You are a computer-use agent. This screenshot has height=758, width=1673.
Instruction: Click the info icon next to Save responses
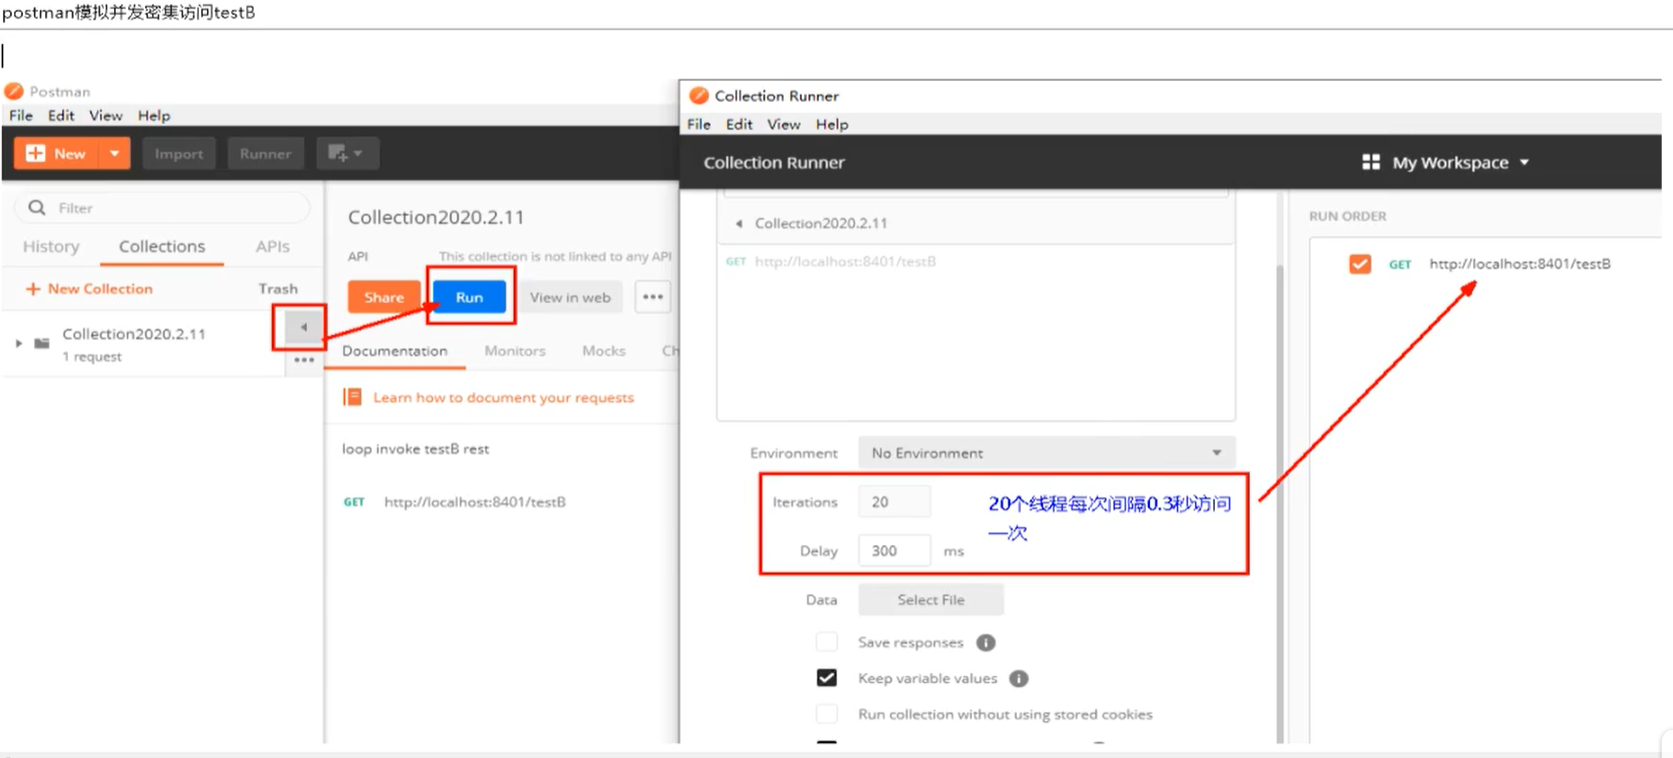click(x=986, y=642)
